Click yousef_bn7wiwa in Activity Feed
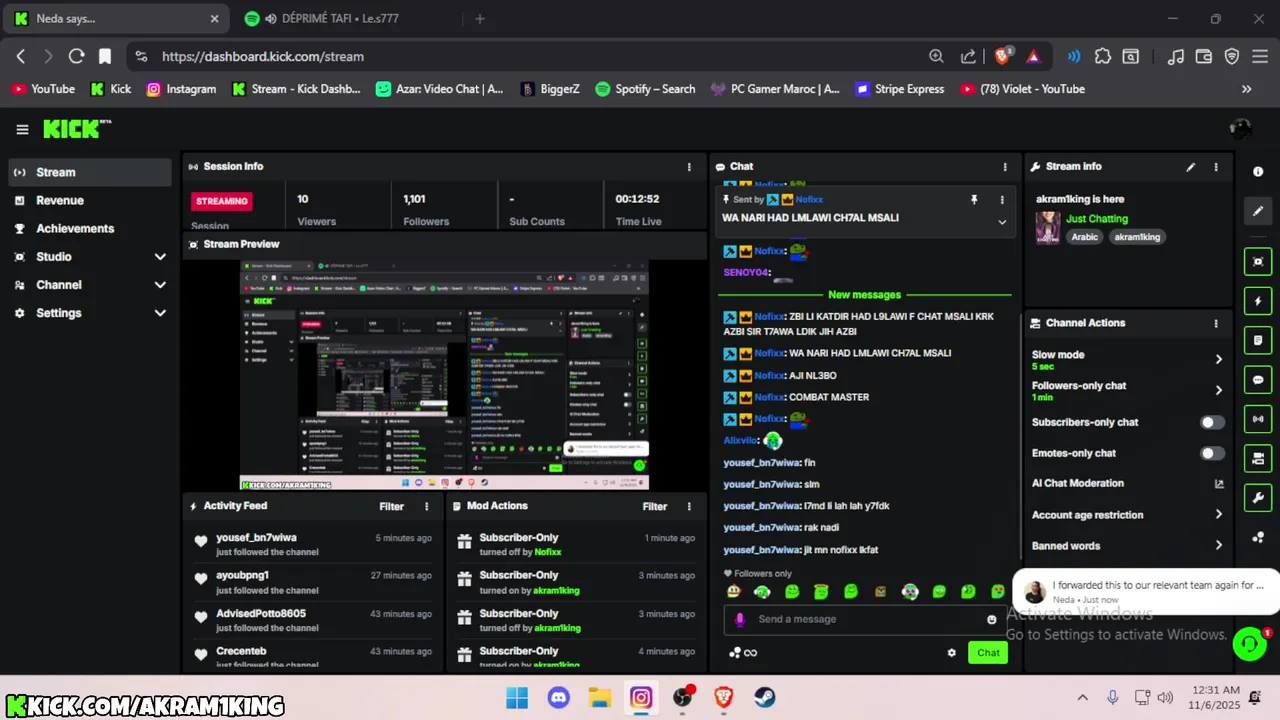Screen dimensions: 1280x720 [x=256, y=538]
